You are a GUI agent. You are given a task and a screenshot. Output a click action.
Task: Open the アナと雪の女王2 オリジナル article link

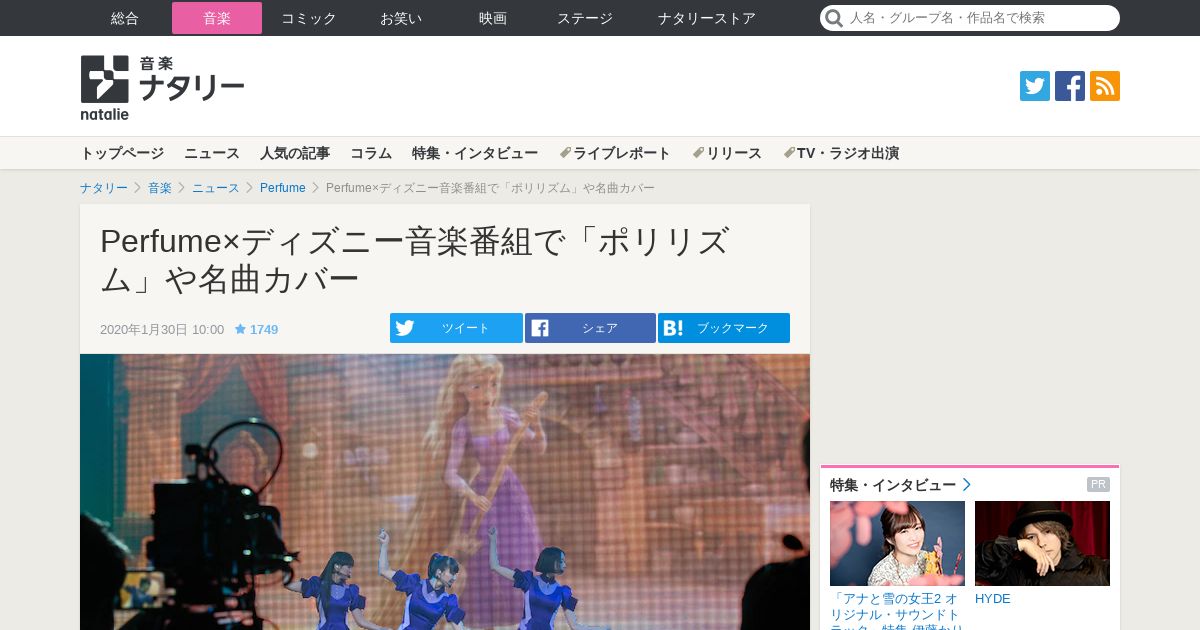point(897,611)
